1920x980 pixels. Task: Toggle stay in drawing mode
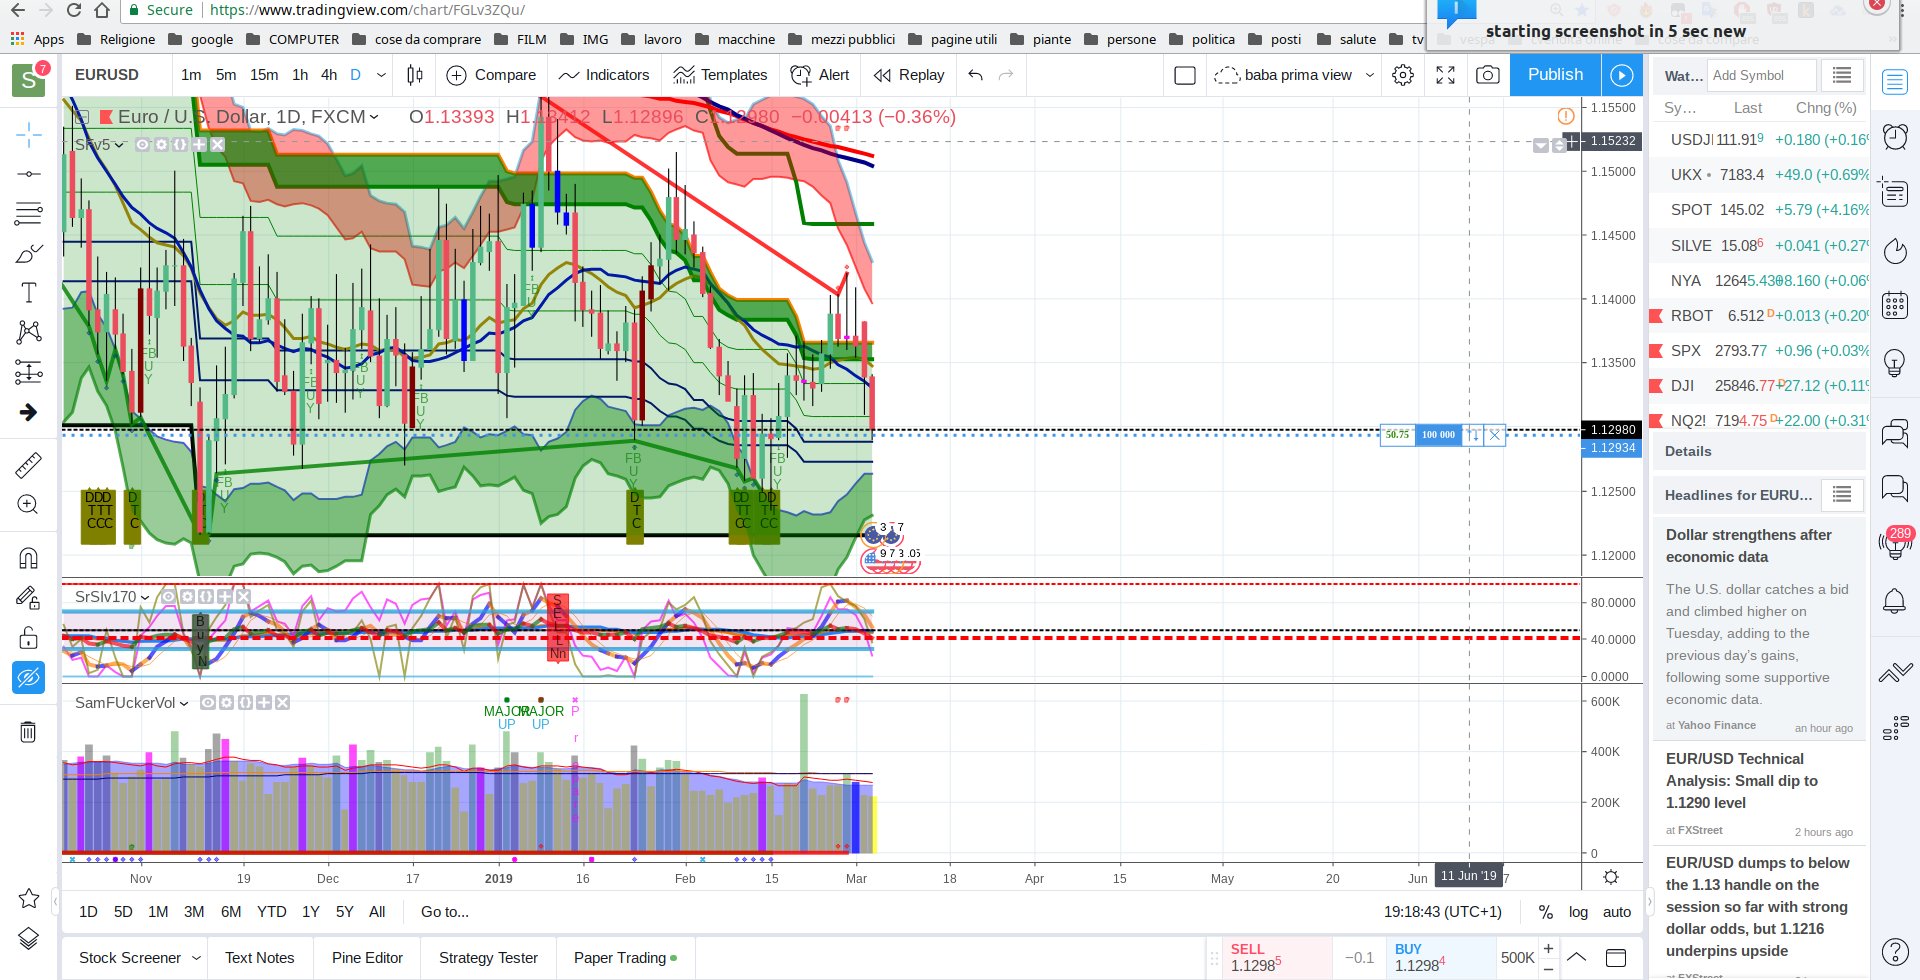click(x=28, y=598)
